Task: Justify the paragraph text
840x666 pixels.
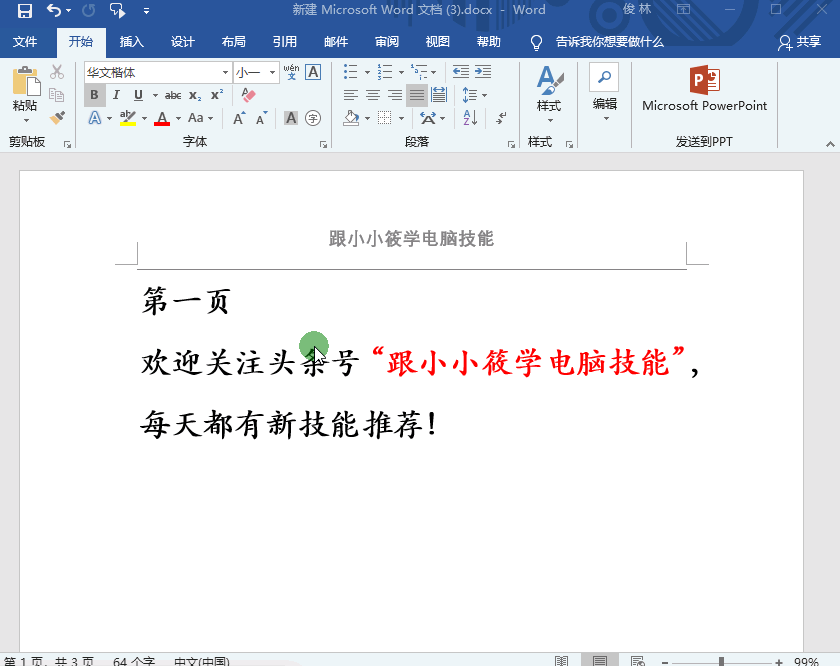Action: (417, 95)
